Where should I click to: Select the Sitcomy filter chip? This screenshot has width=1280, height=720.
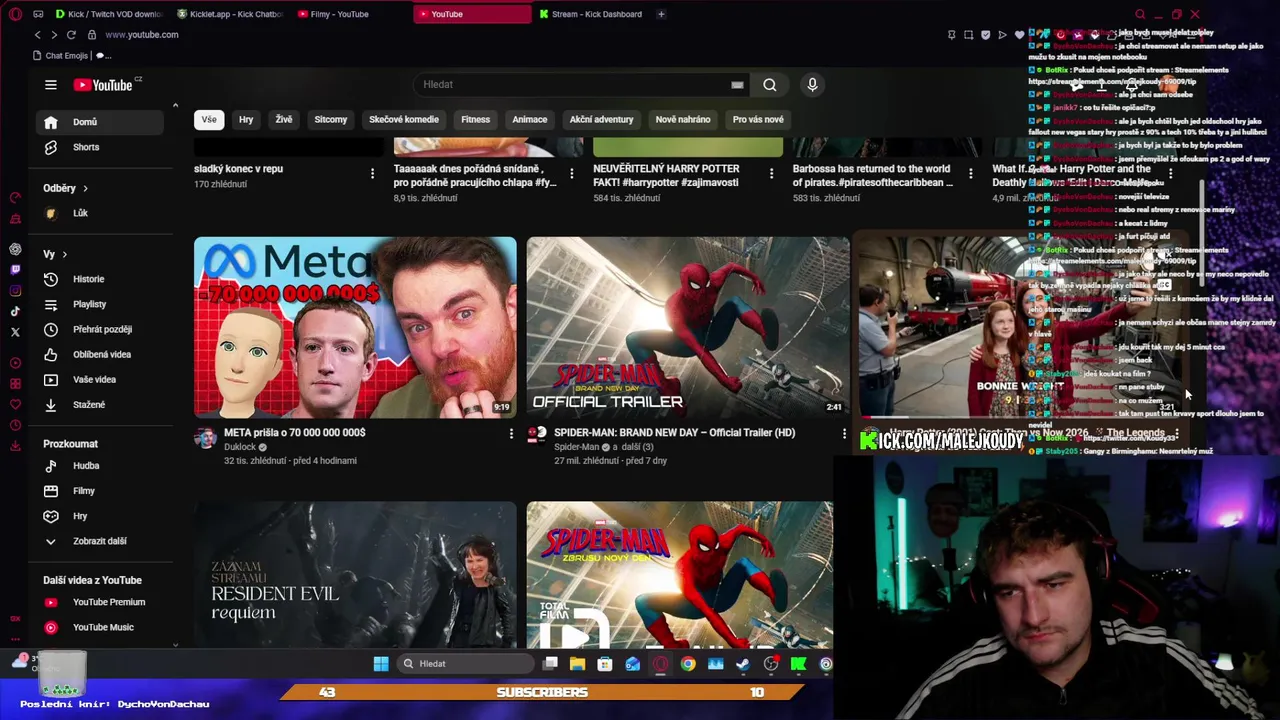pos(331,120)
